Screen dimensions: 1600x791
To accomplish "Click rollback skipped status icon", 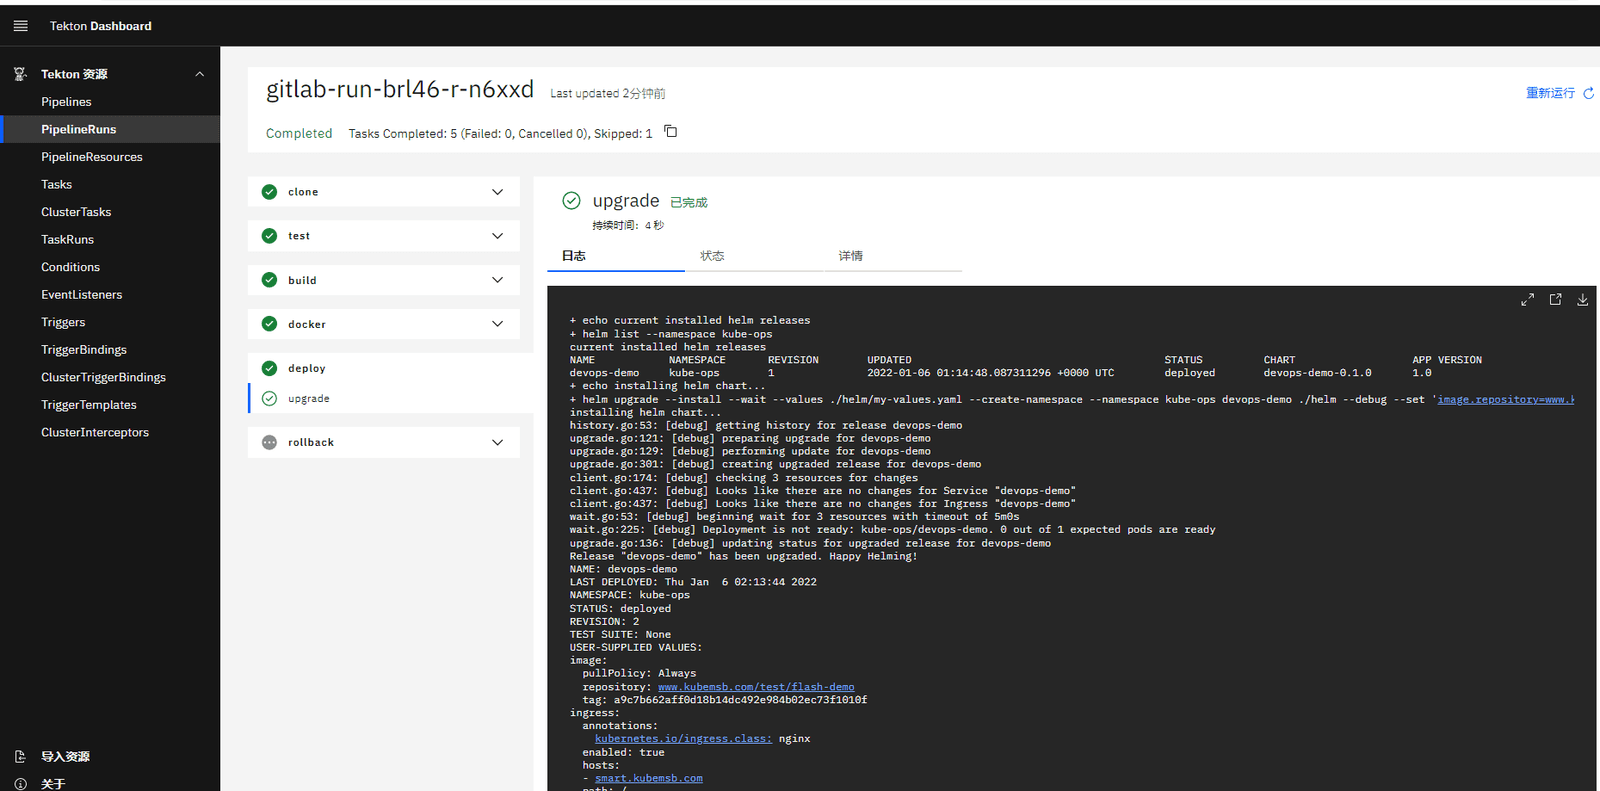I will (x=269, y=442).
